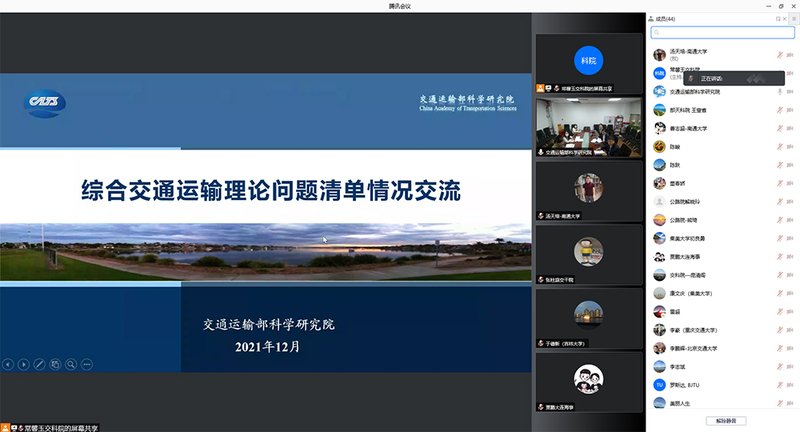Select member 美丽人生 in list
800x432 pixels.
click(722, 403)
